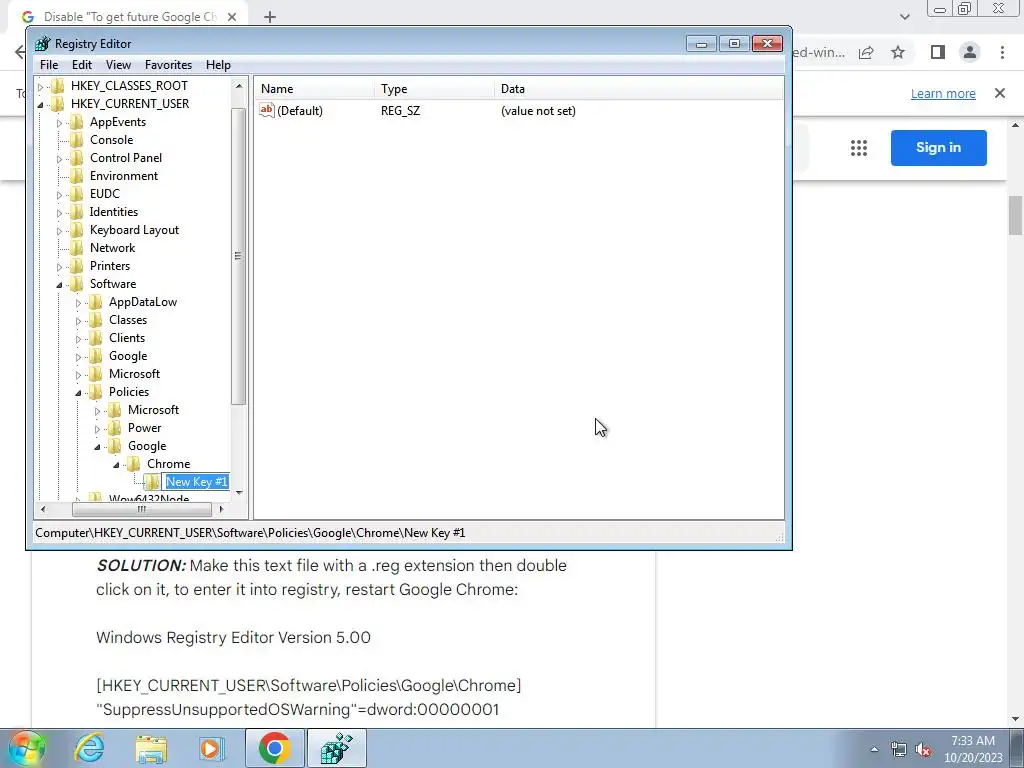
Task: Click the Chrome share page icon
Action: click(x=866, y=52)
